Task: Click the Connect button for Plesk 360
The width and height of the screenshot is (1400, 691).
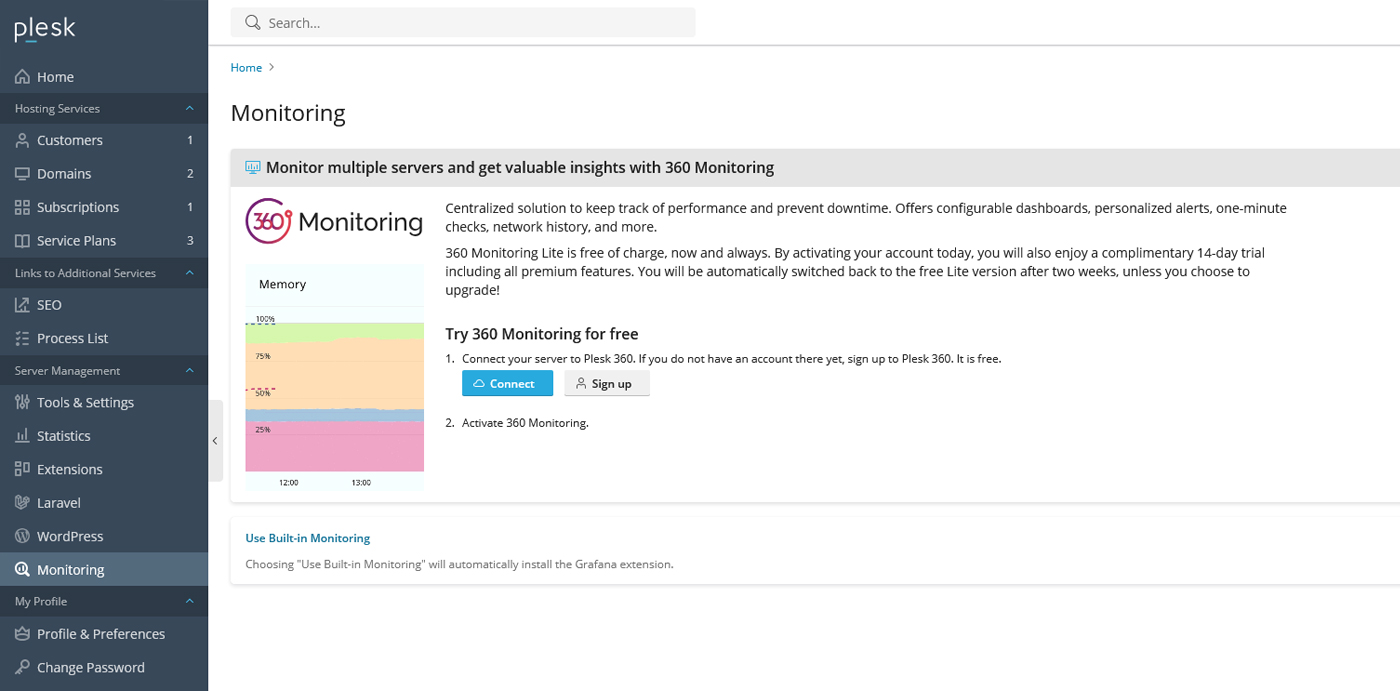Action: click(507, 383)
